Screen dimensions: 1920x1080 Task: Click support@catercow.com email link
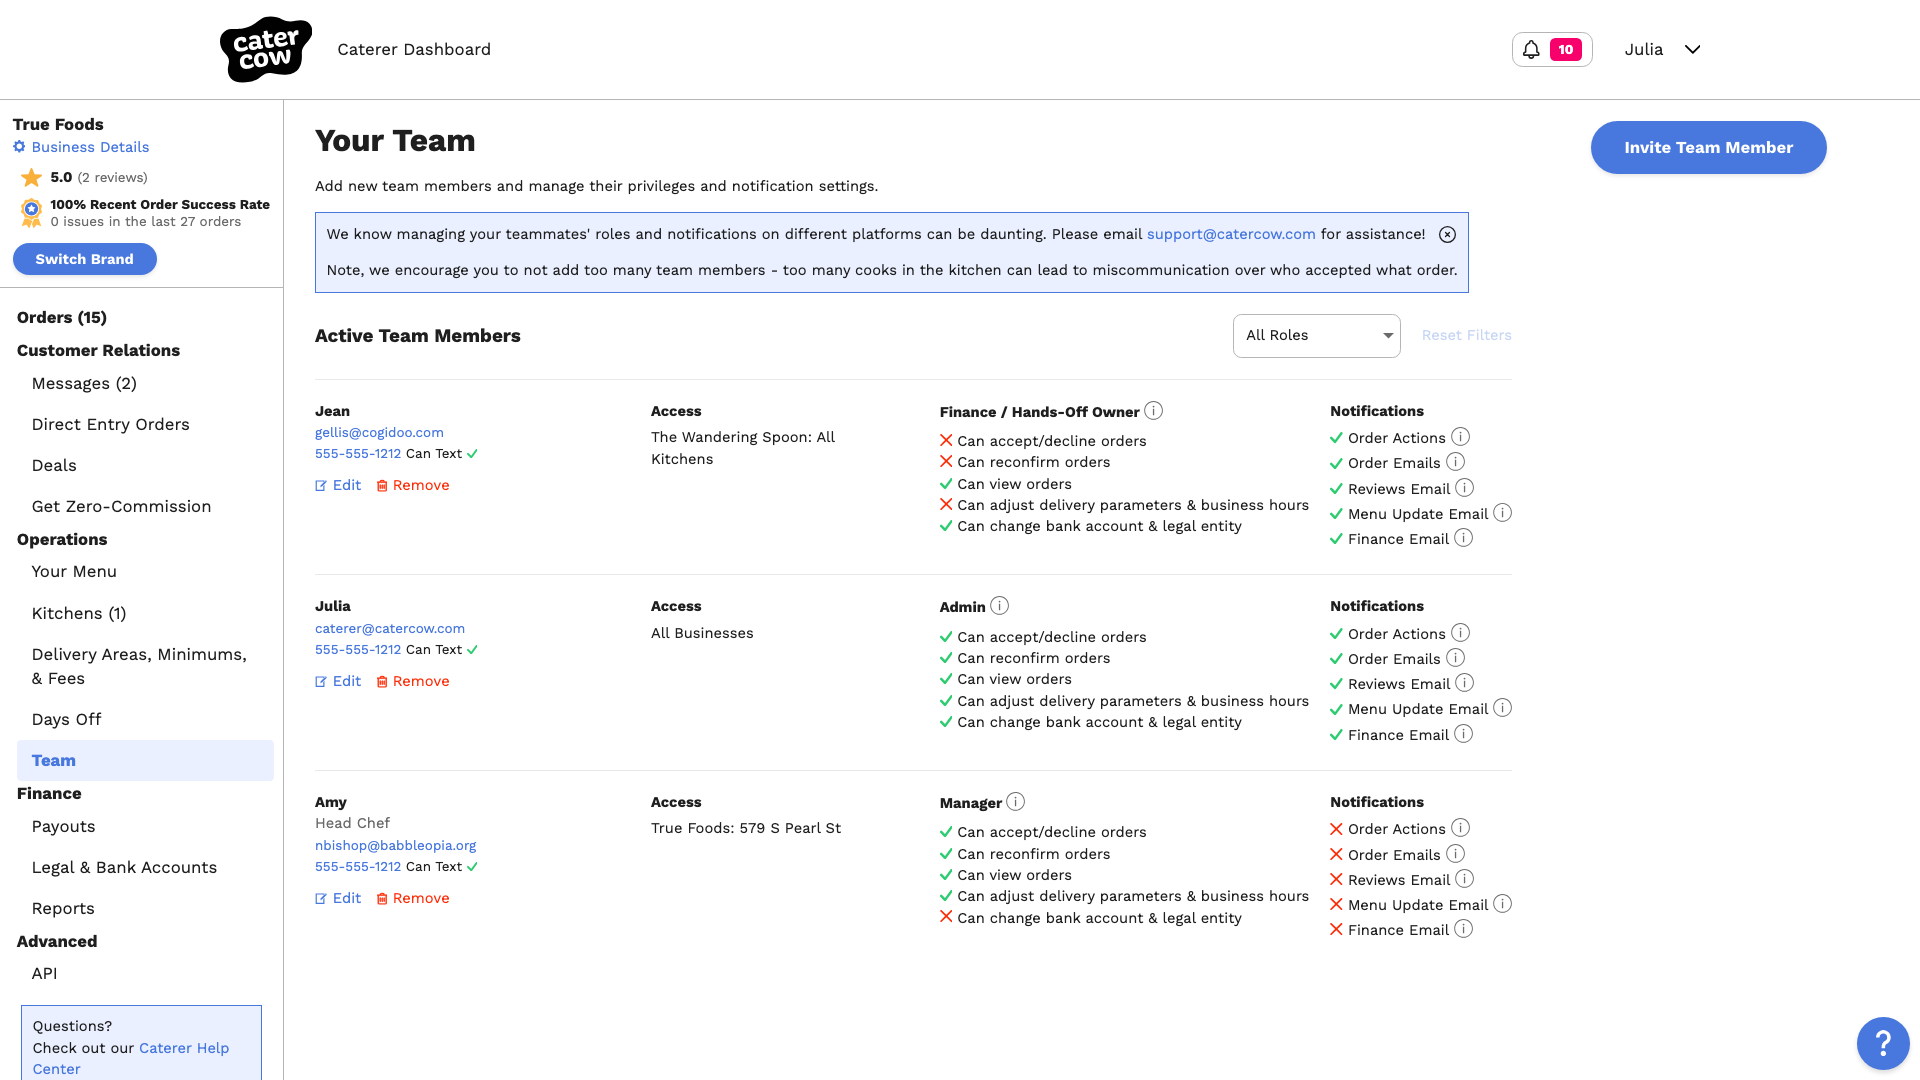pyautogui.click(x=1231, y=234)
